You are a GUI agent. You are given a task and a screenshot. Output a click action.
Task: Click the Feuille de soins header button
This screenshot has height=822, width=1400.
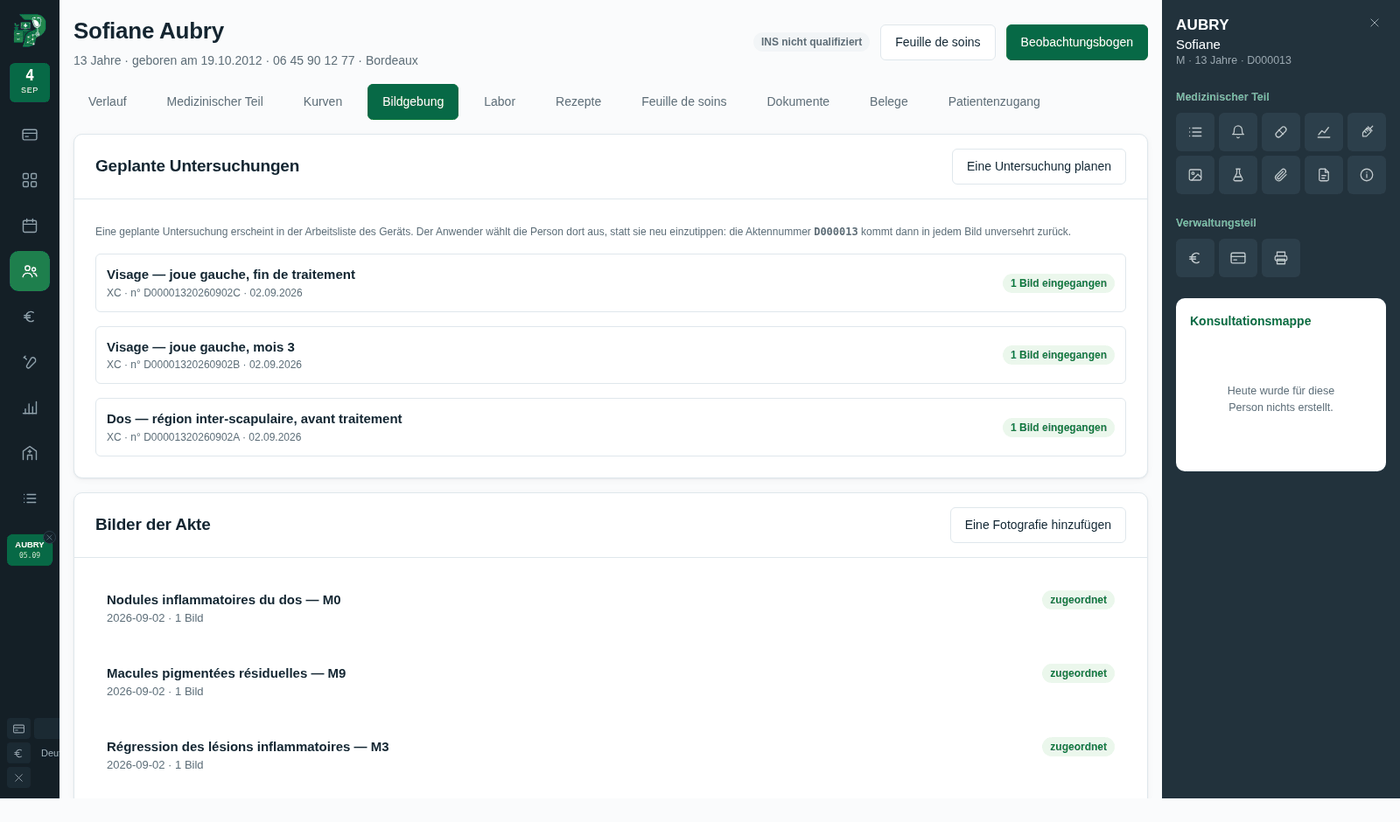point(938,42)
